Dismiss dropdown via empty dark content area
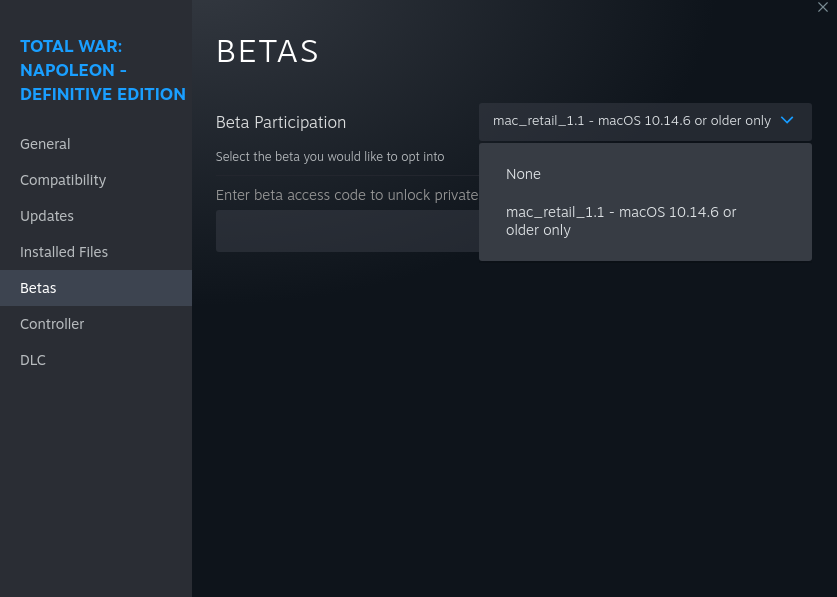Screen dimensions: 837x597 [512, 427]
